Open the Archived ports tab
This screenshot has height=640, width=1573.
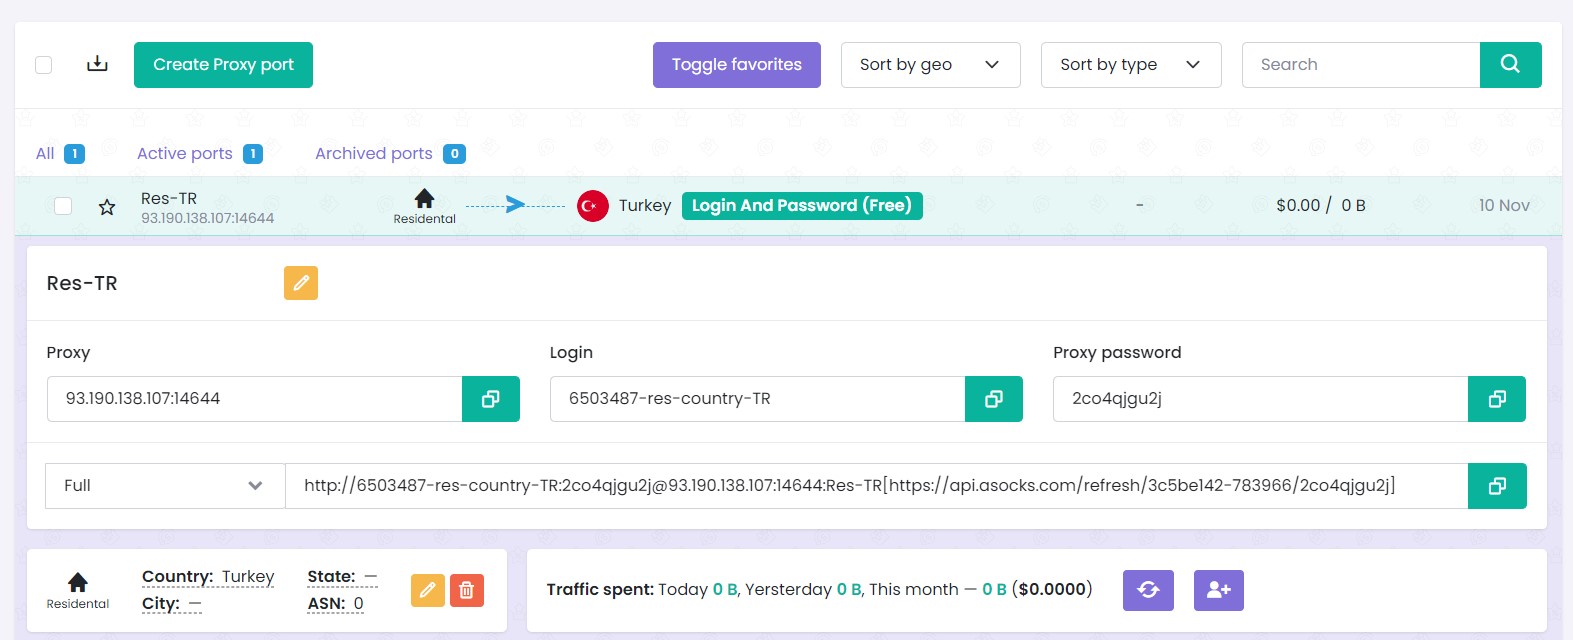(x=374, y=153)
